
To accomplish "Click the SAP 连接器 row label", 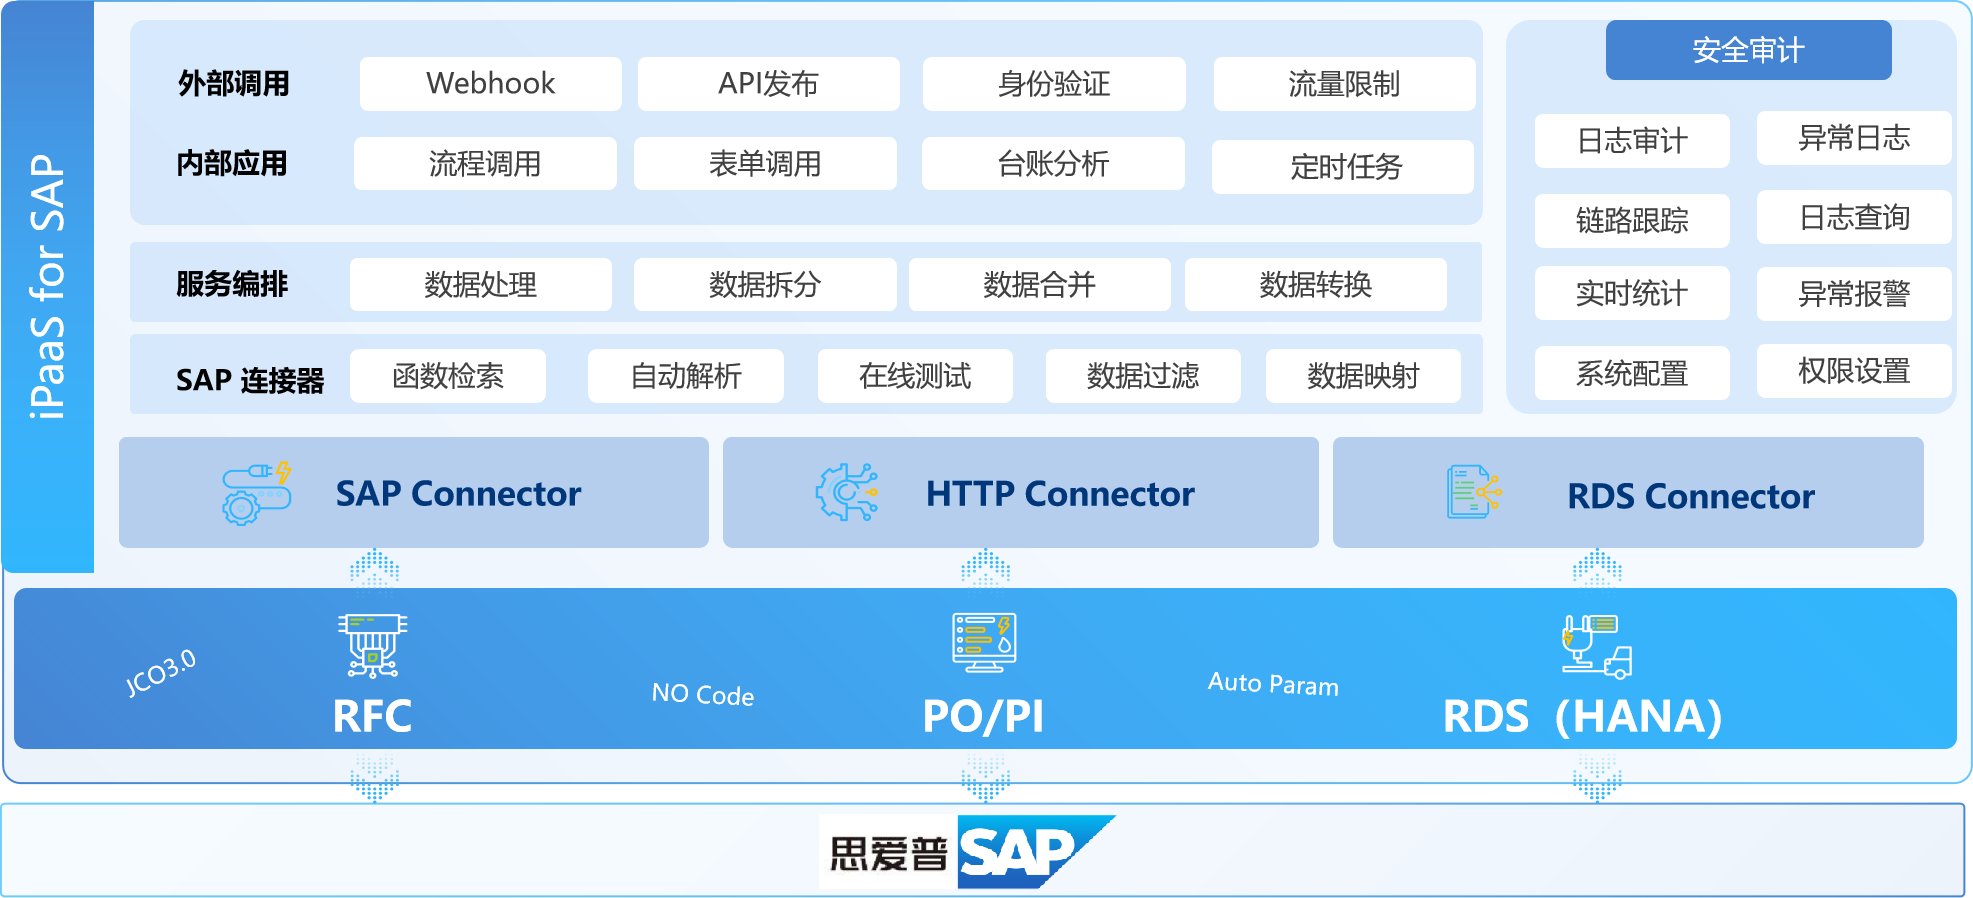I will point(250,380).
